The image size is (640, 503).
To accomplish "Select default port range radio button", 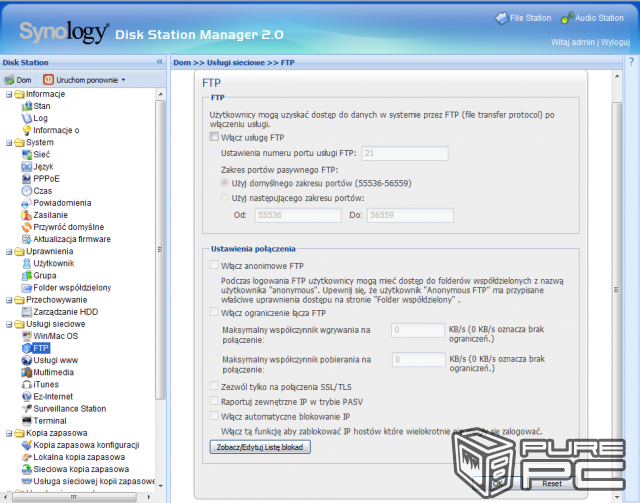I will (x=224, y=183).
